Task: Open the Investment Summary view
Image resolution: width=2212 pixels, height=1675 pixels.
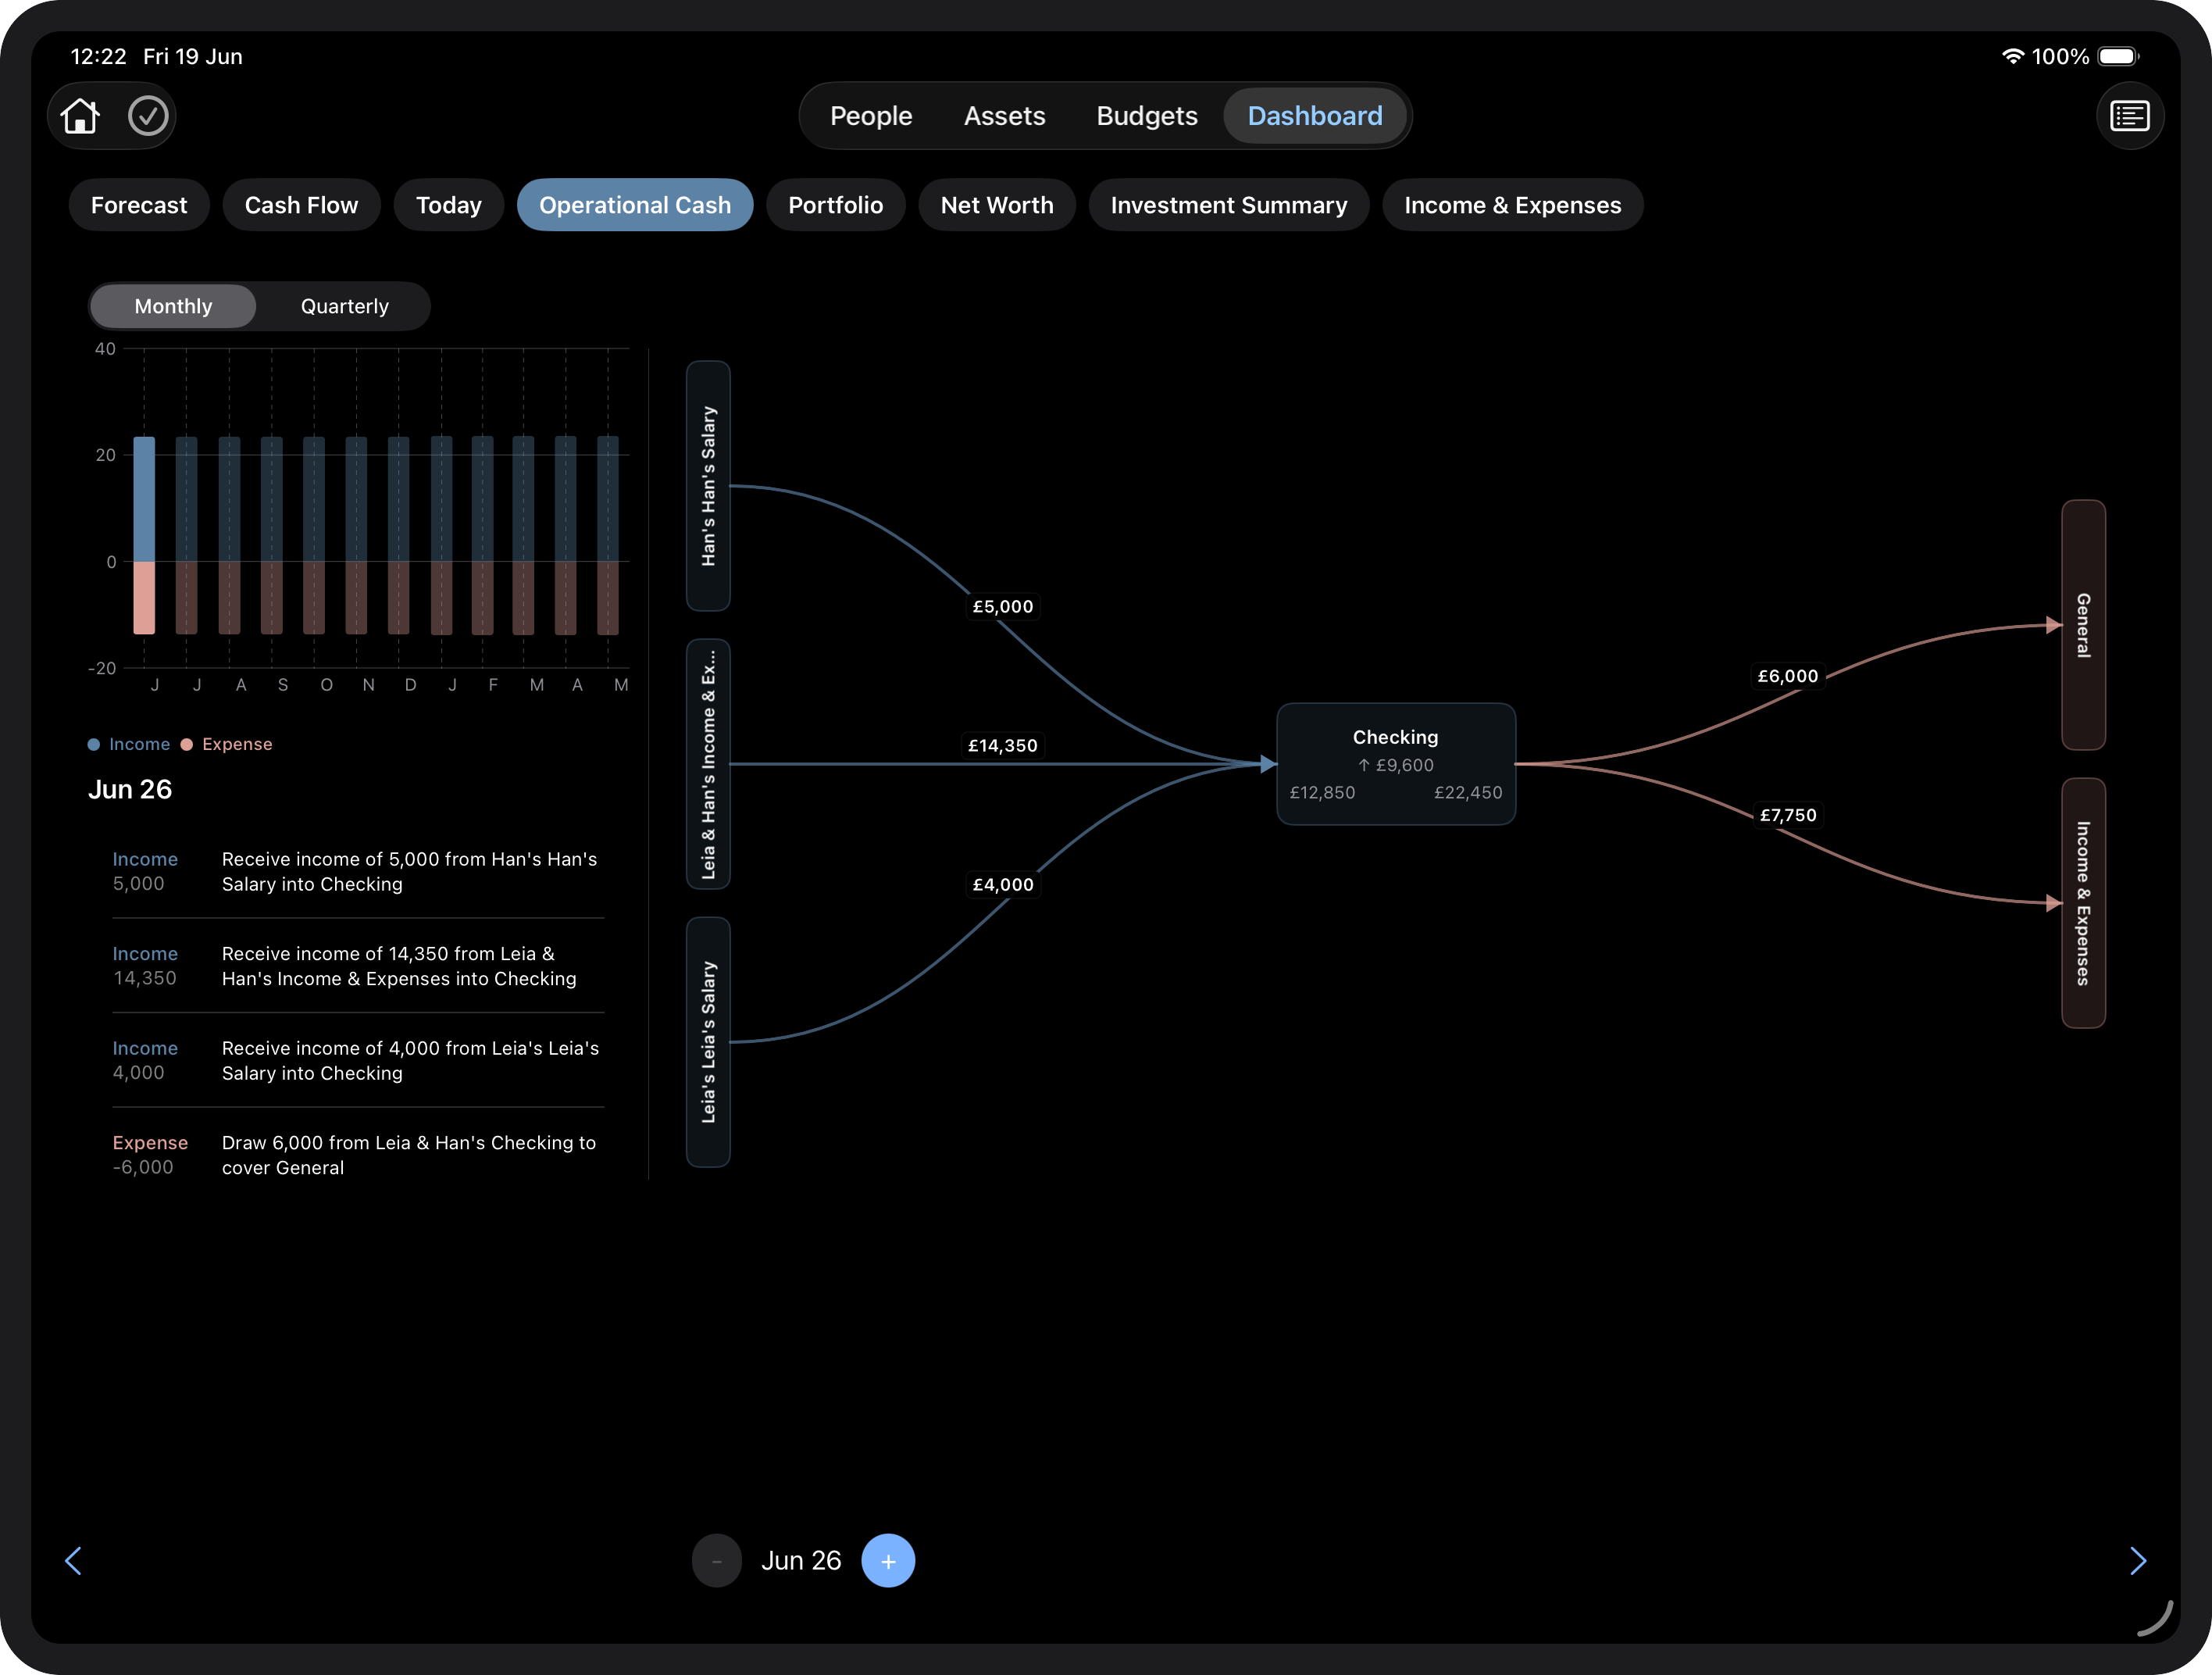Action: point(1228,205)
